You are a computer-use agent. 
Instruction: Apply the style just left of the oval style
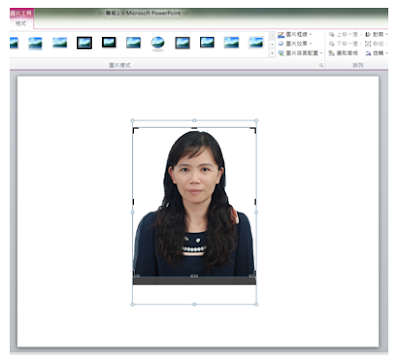coord(133,43)
